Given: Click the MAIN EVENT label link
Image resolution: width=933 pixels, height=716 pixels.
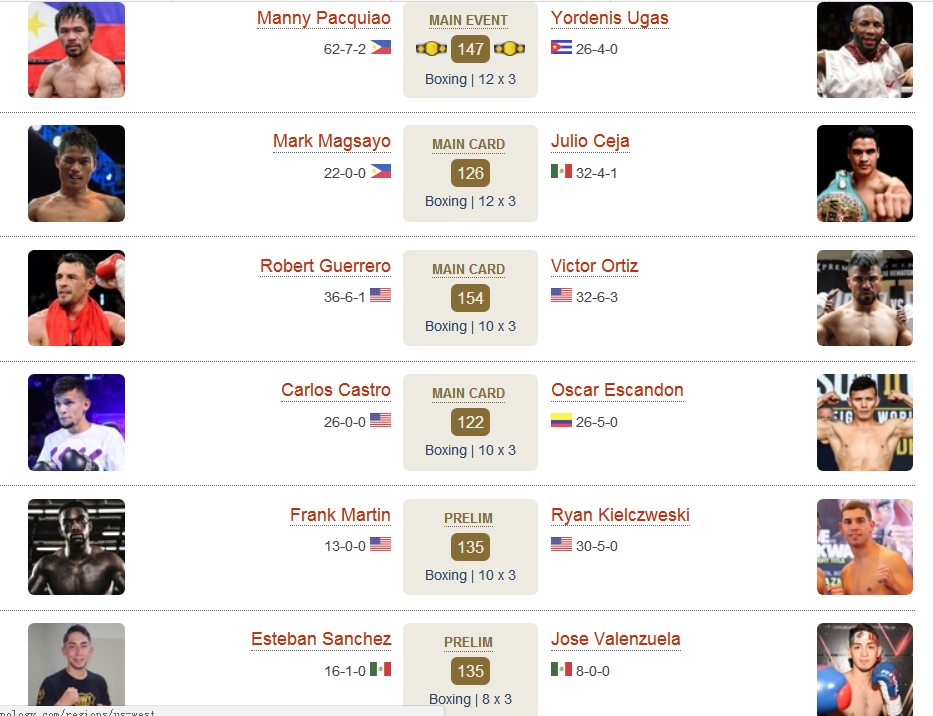Looking at the screenshot, I should click(x=468, y=21).
